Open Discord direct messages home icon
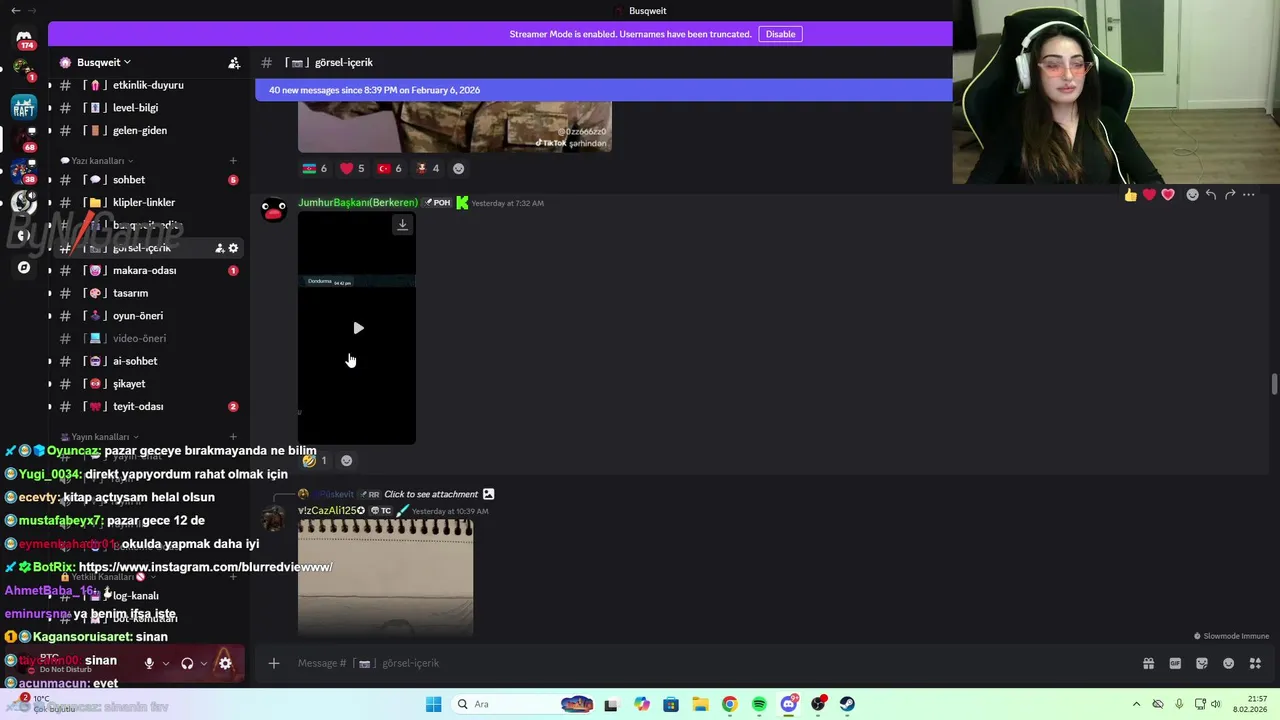The width and height of the screenshot is (1280, 720). point(24,38)
